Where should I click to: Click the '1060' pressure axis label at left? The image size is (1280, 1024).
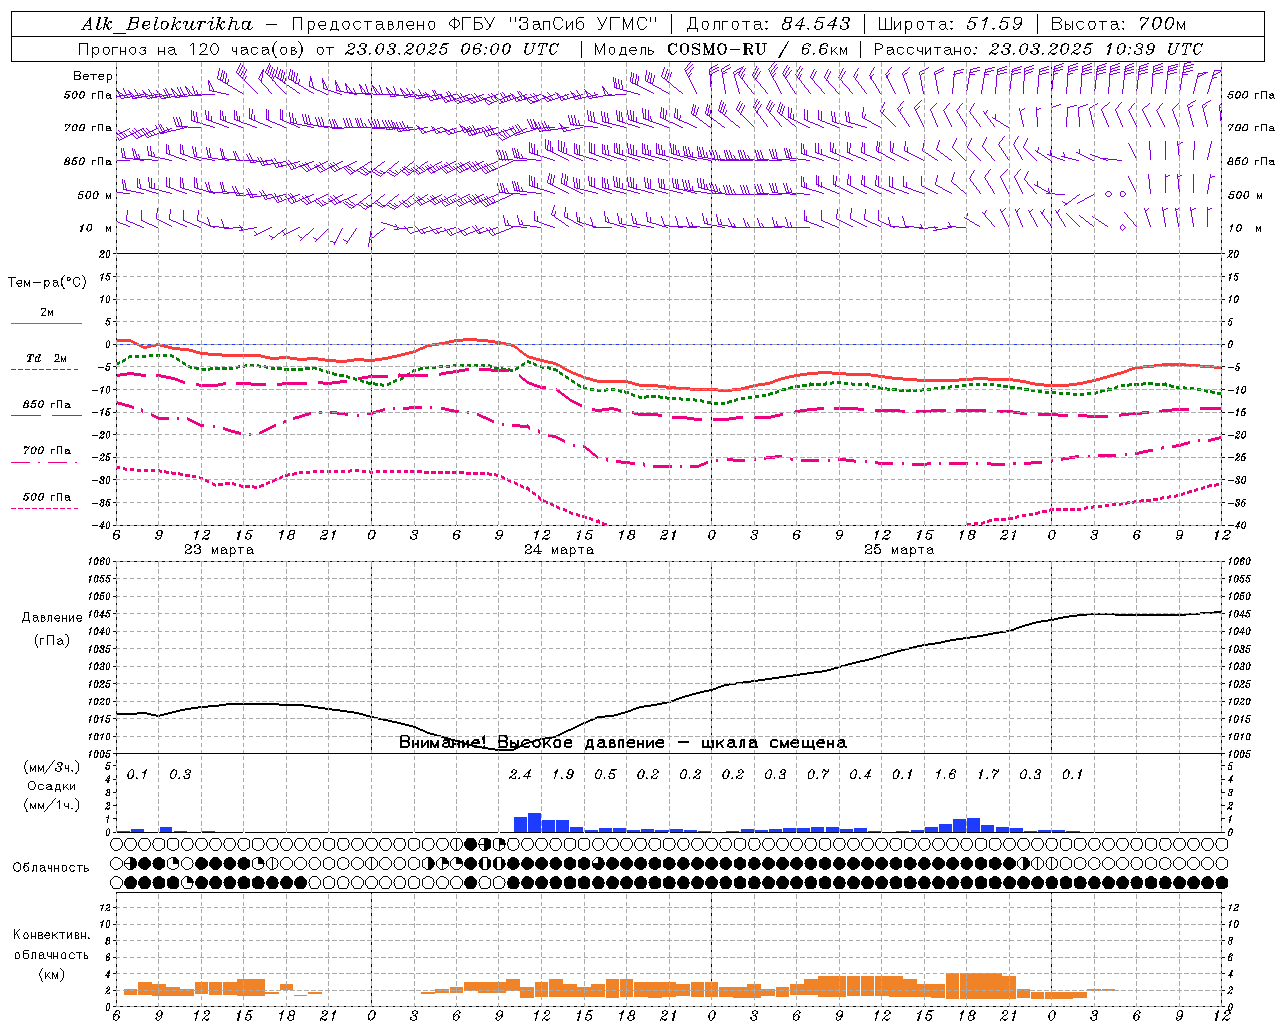(100, 562)
